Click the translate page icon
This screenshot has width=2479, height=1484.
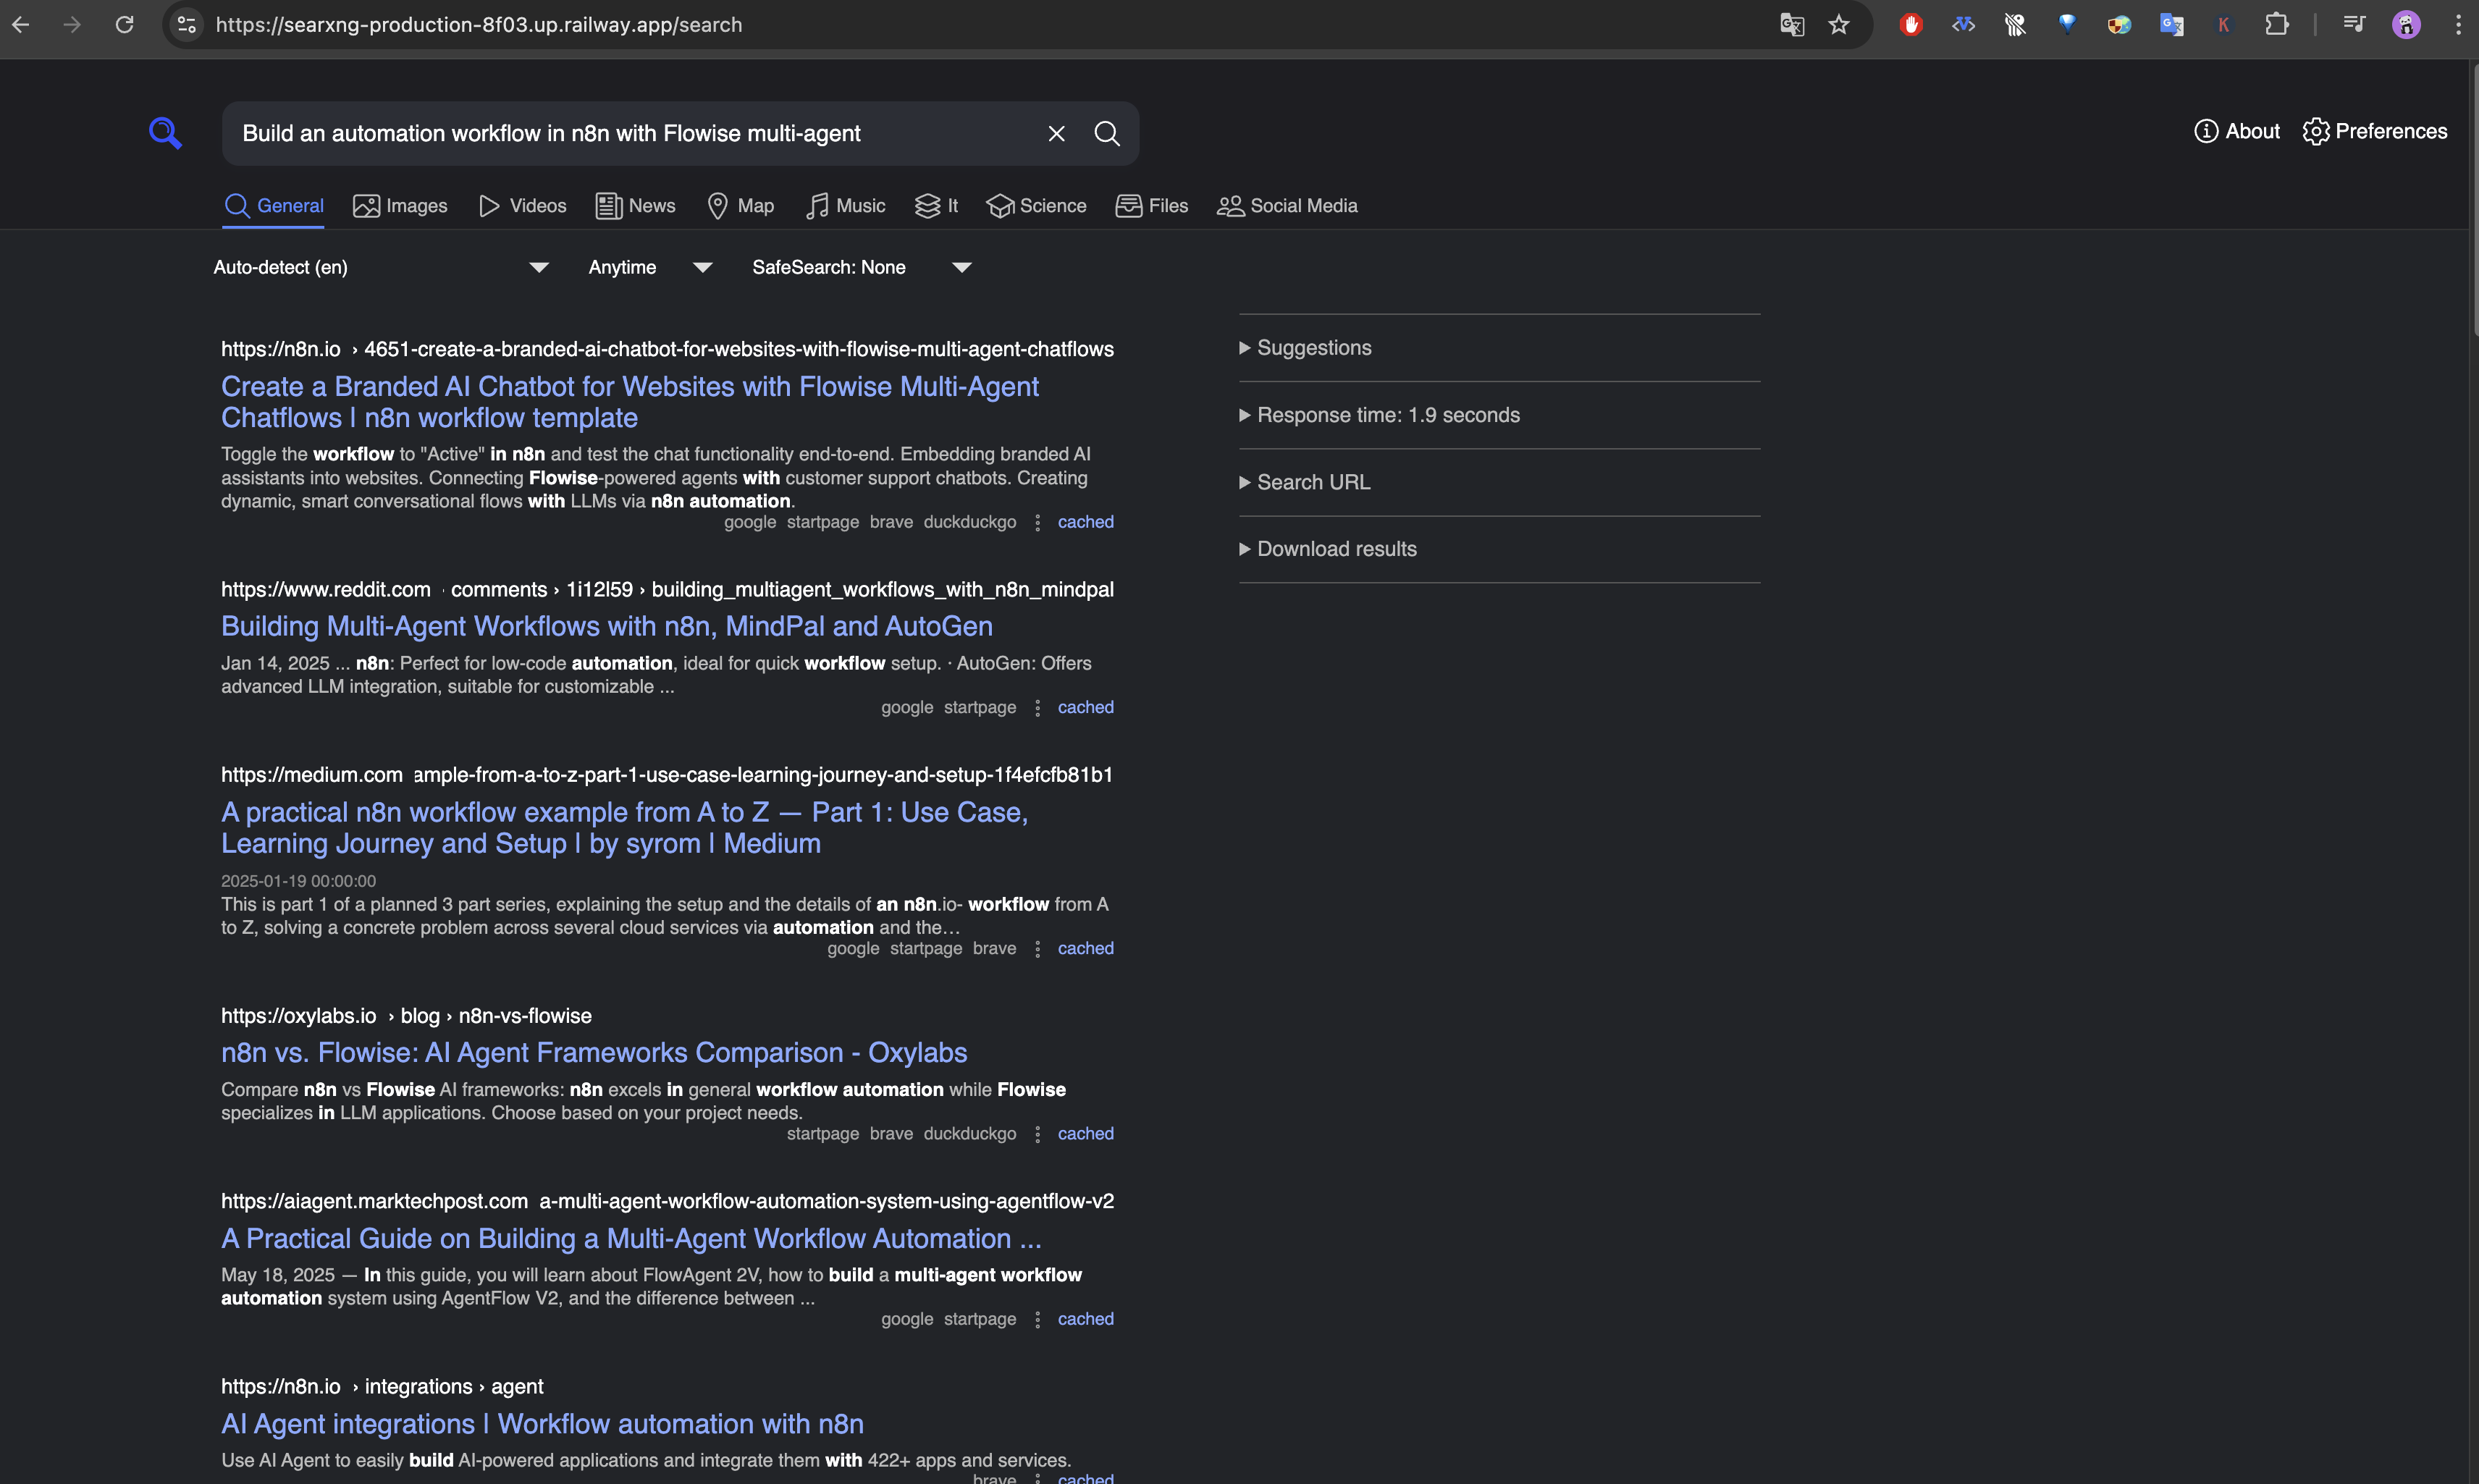pos(1792,24)
